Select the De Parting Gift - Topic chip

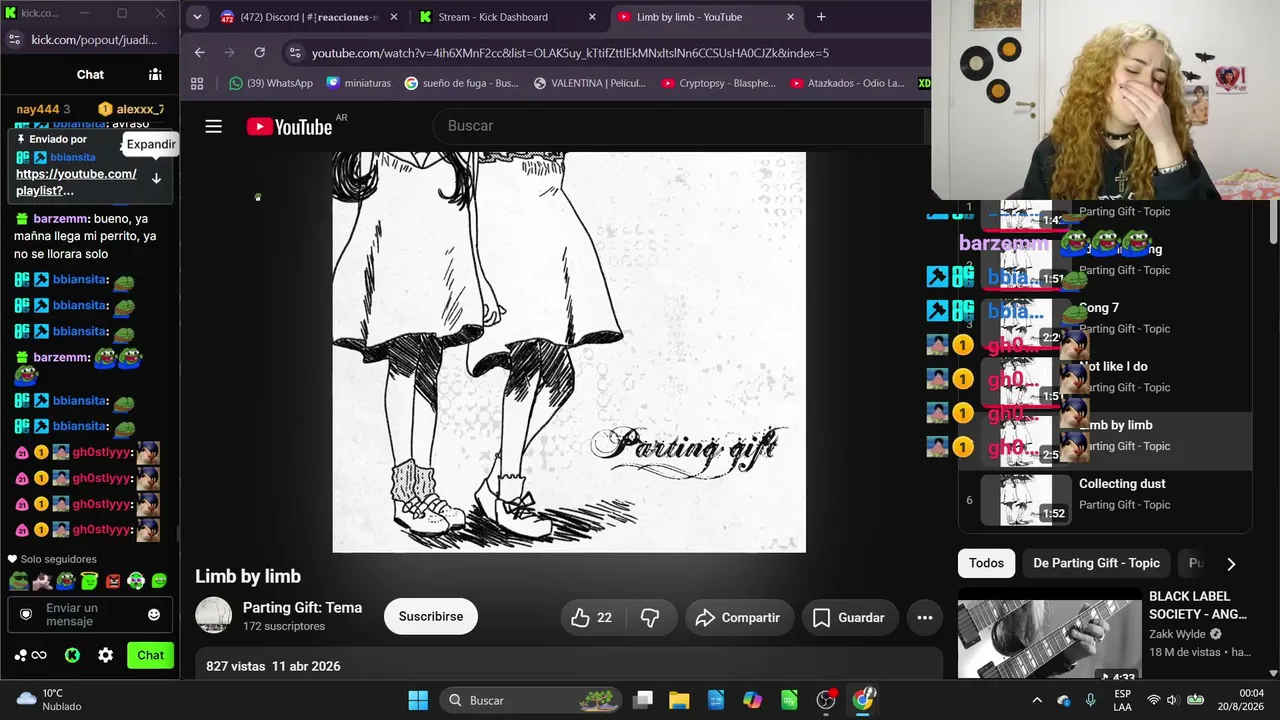[x=1096, y=563]
